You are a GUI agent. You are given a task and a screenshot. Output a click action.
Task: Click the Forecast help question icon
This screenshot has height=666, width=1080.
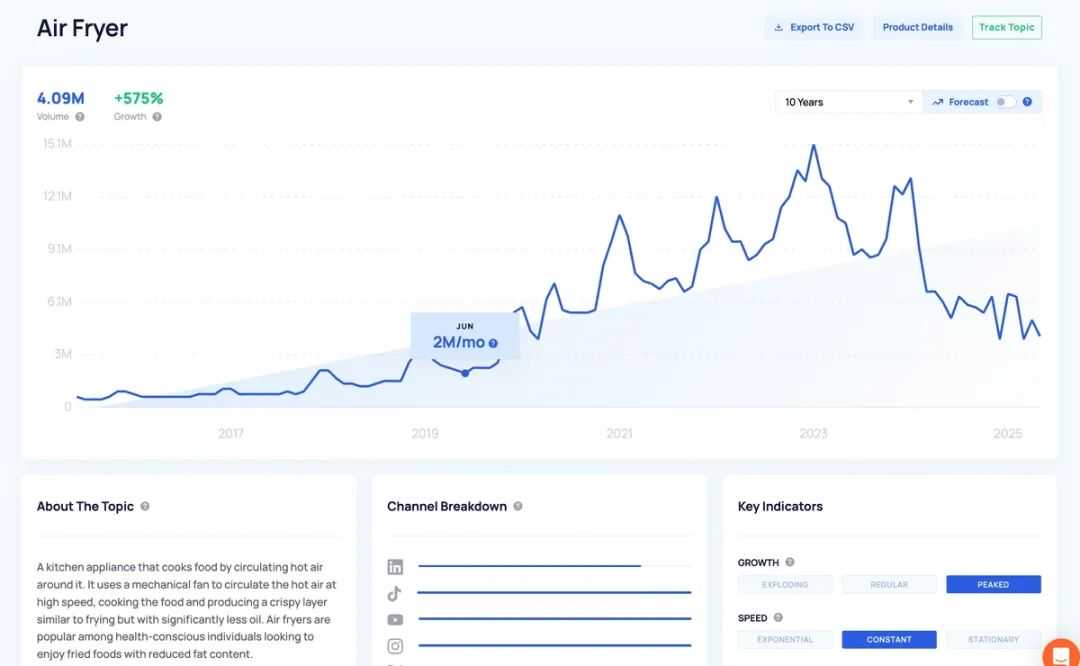(1027, 102)
